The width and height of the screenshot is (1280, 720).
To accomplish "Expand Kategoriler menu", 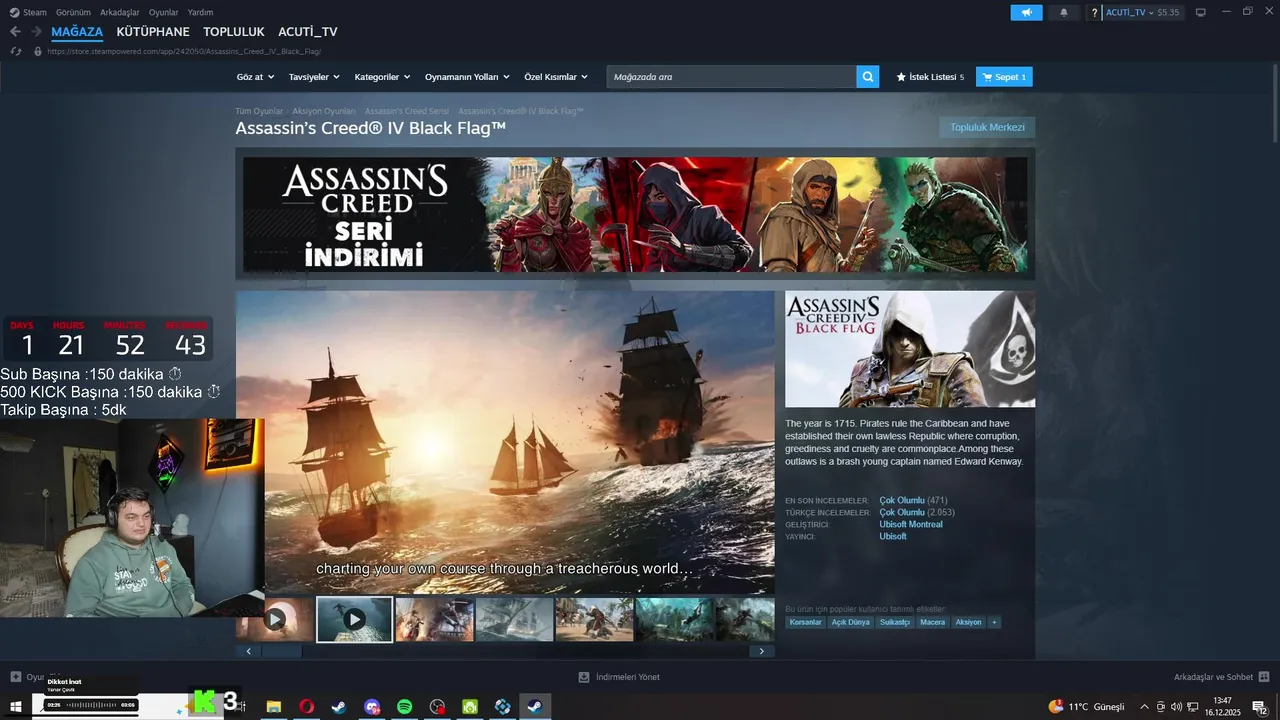I will (382, 77).
